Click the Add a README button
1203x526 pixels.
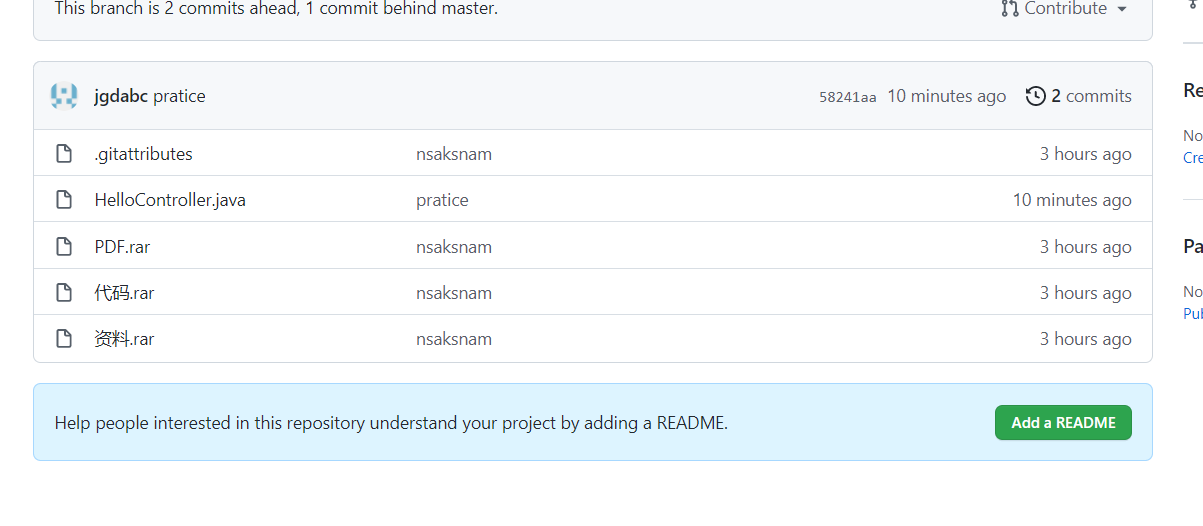coord(1063,423)
